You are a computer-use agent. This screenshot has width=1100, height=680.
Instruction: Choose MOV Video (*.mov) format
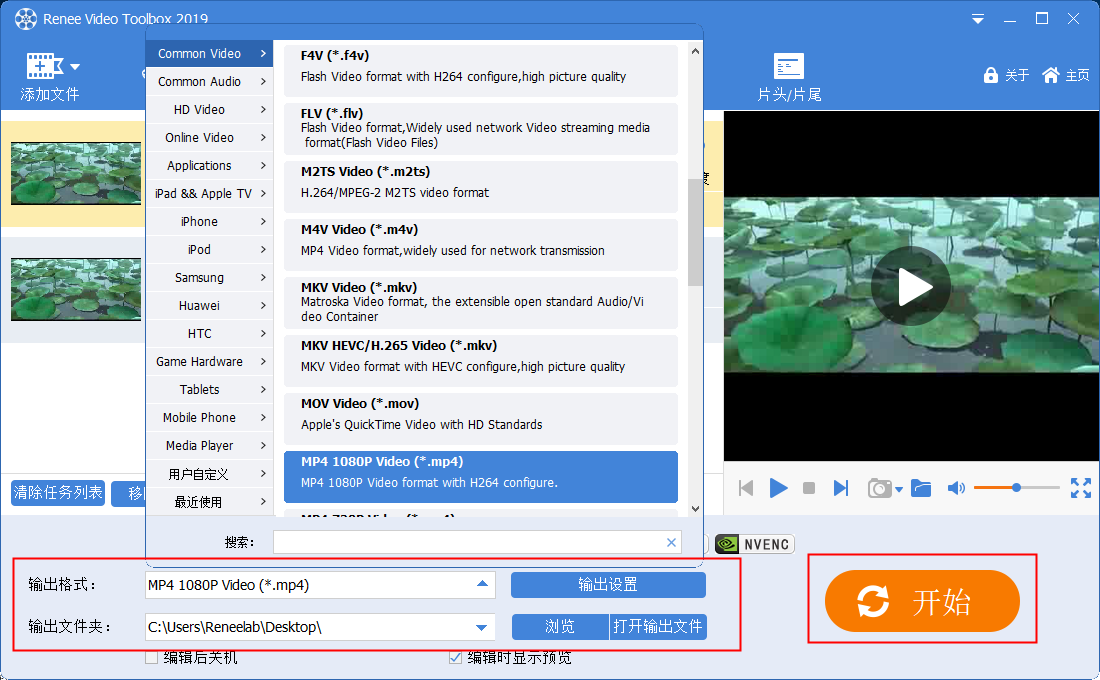481,419
